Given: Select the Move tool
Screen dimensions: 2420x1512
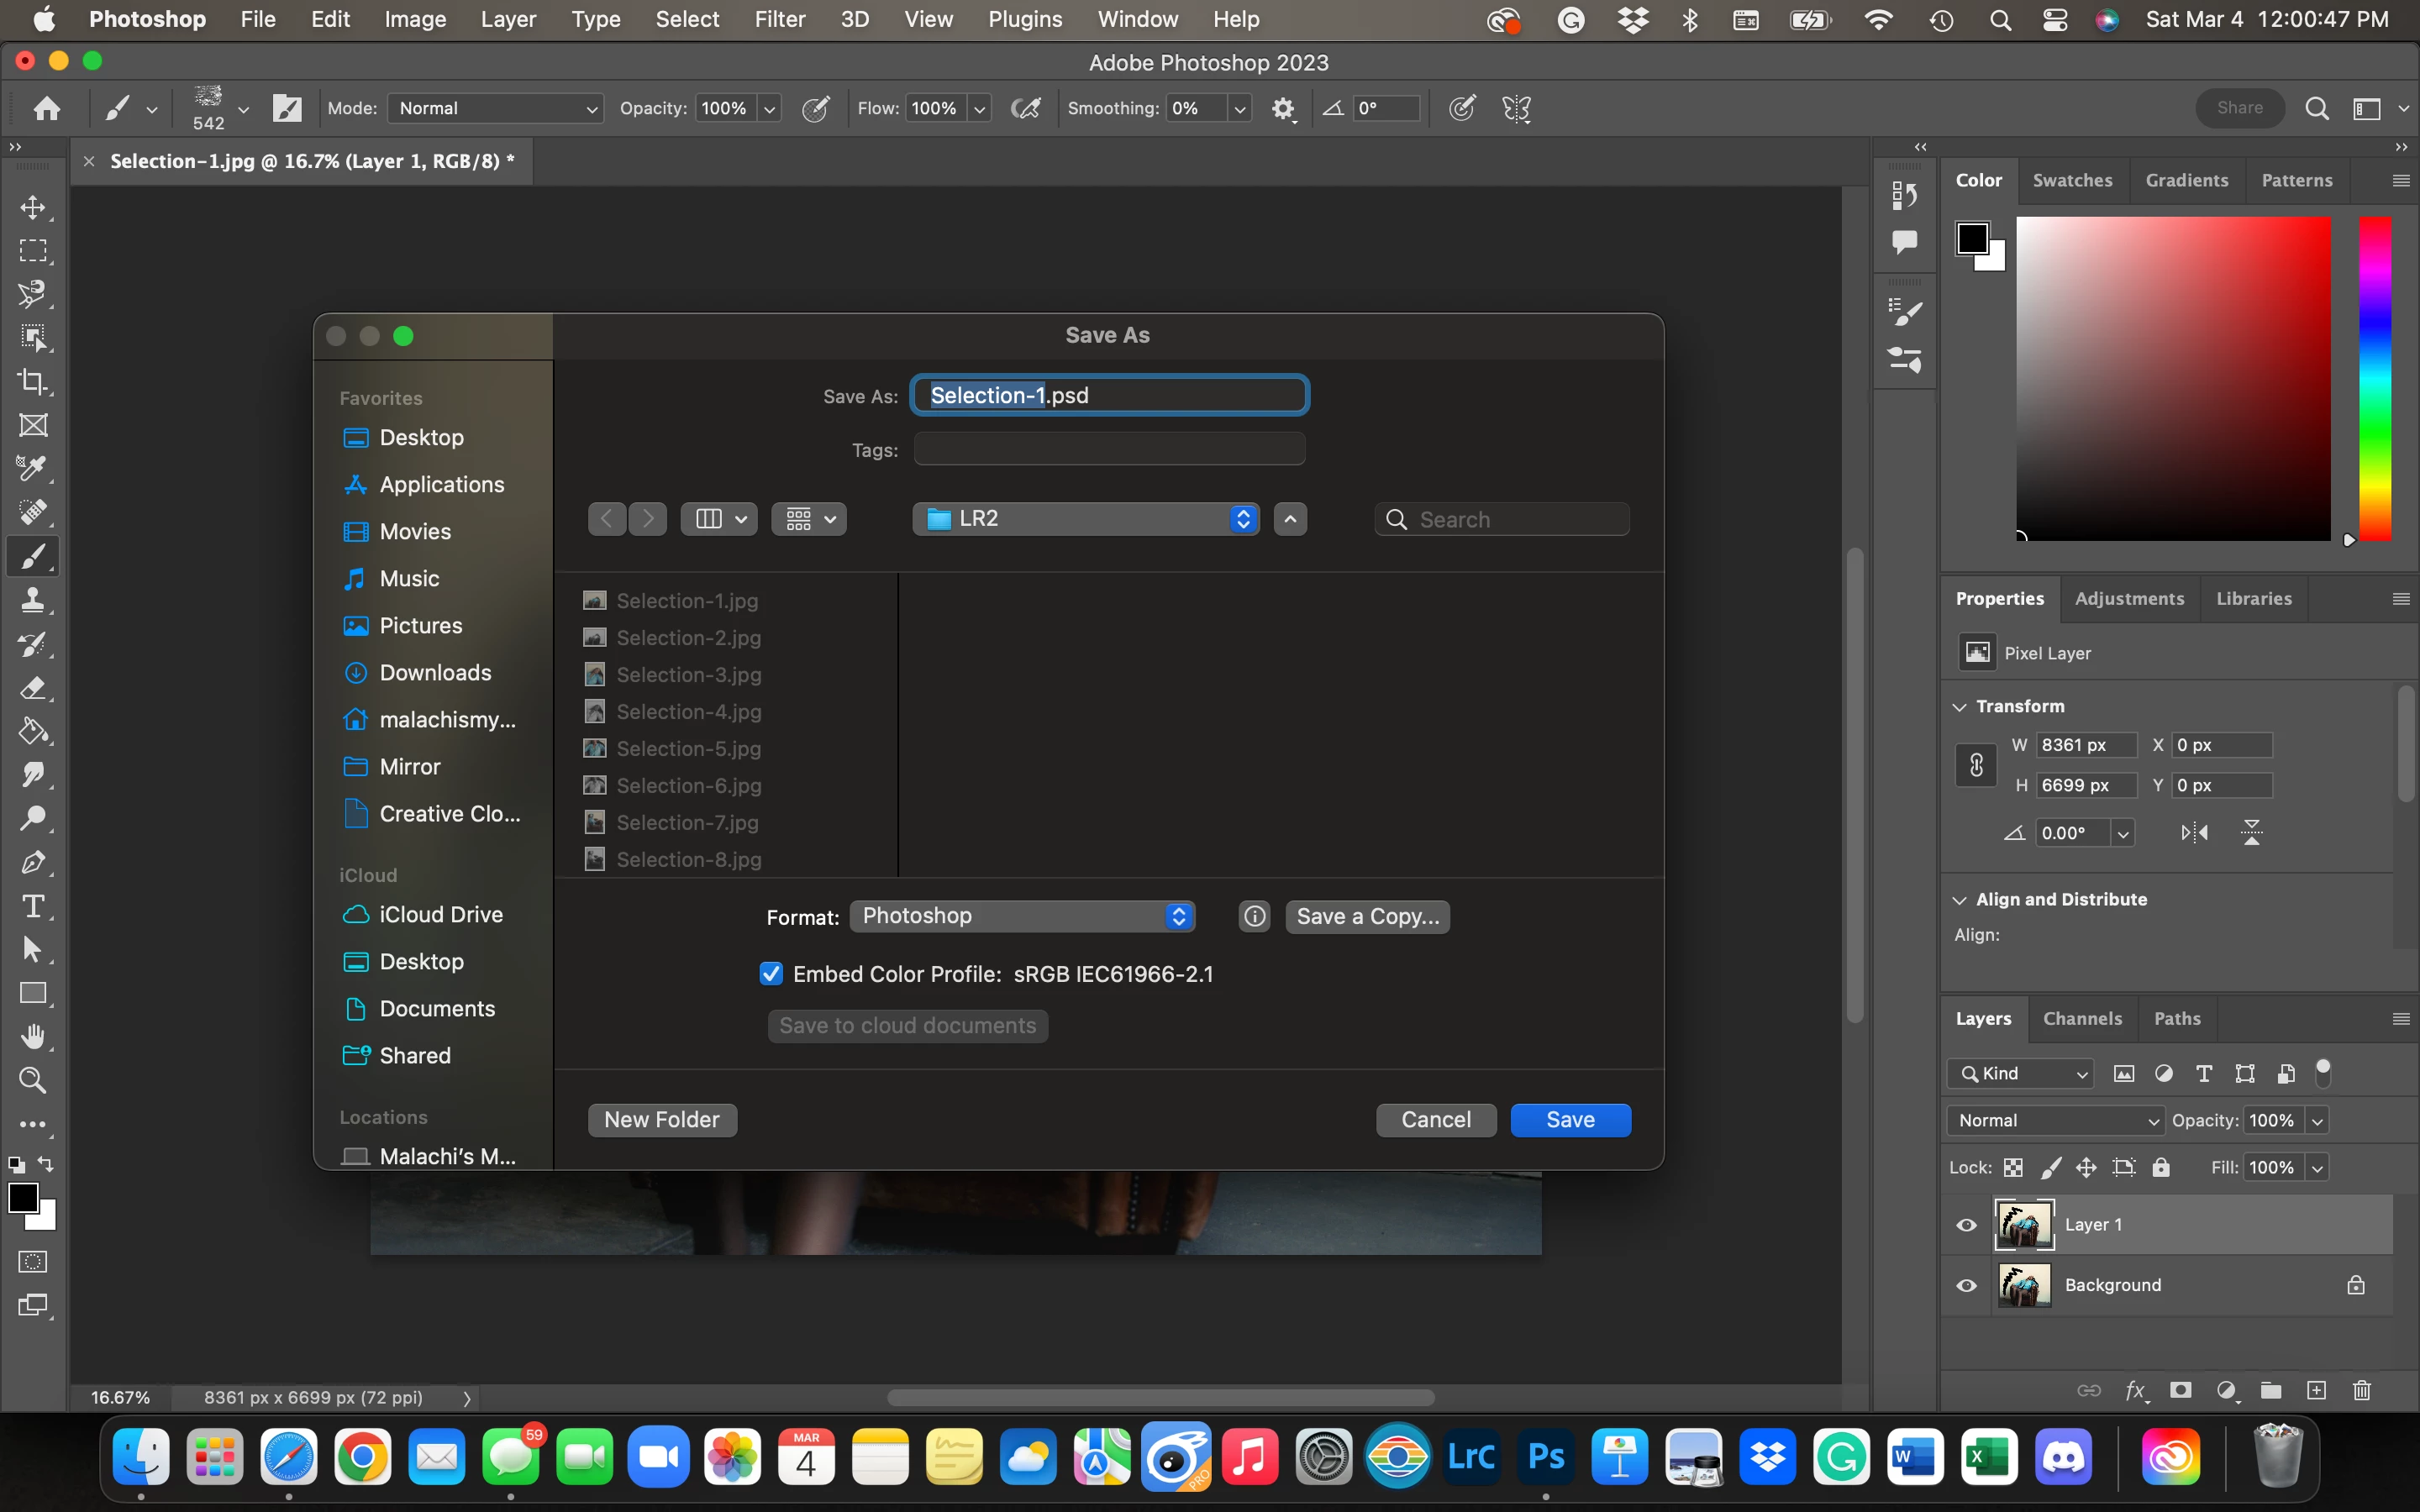Looking at the screenshot, I should [x=33, y=207].
